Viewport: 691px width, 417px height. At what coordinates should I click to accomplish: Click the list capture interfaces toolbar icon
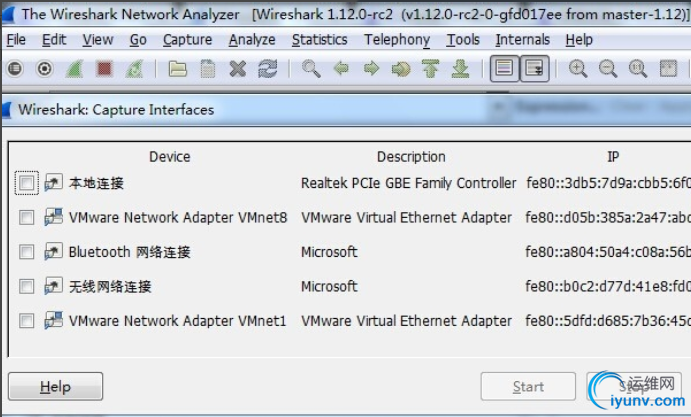tap(15, 69)
